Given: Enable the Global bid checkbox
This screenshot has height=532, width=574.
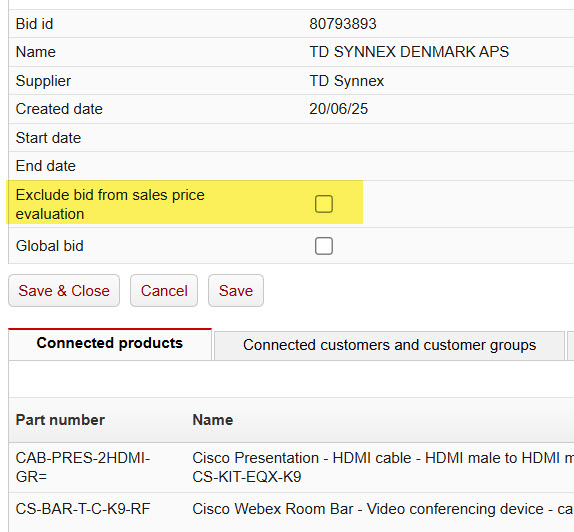Looking at the screenshot, I should click(x=324, y=246).
